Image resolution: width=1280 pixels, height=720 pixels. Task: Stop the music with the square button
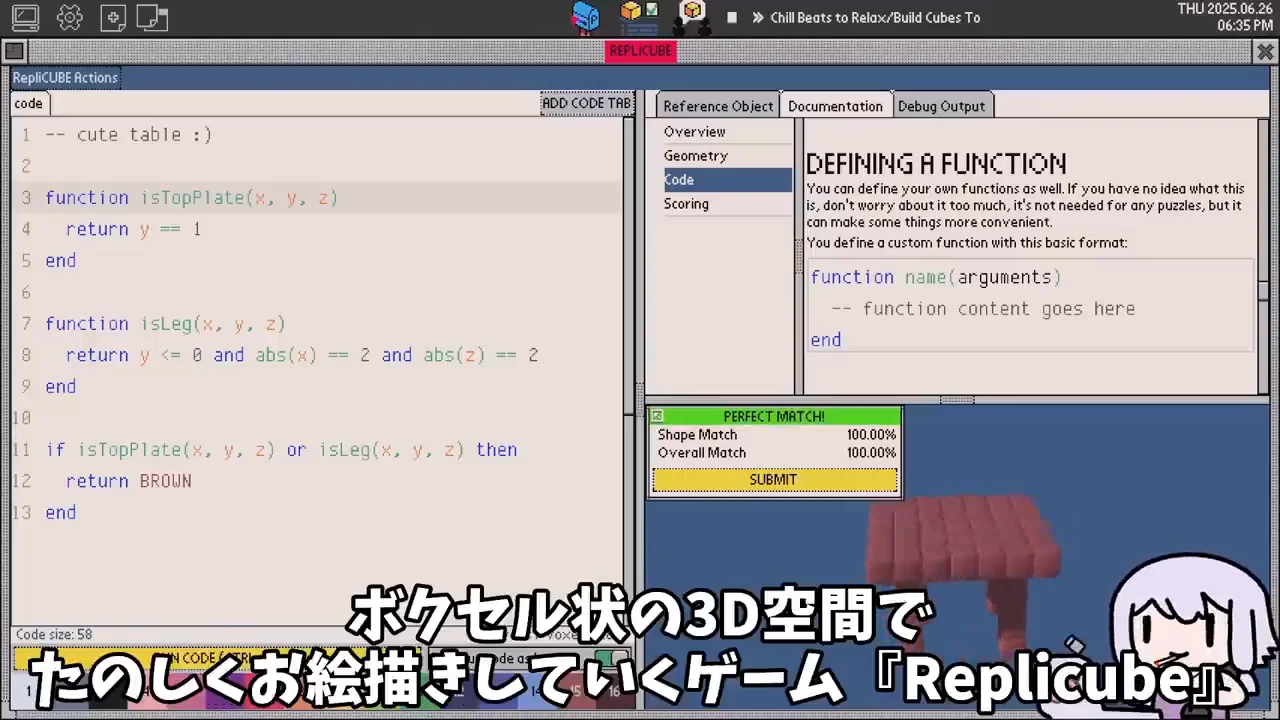(732, 18)
